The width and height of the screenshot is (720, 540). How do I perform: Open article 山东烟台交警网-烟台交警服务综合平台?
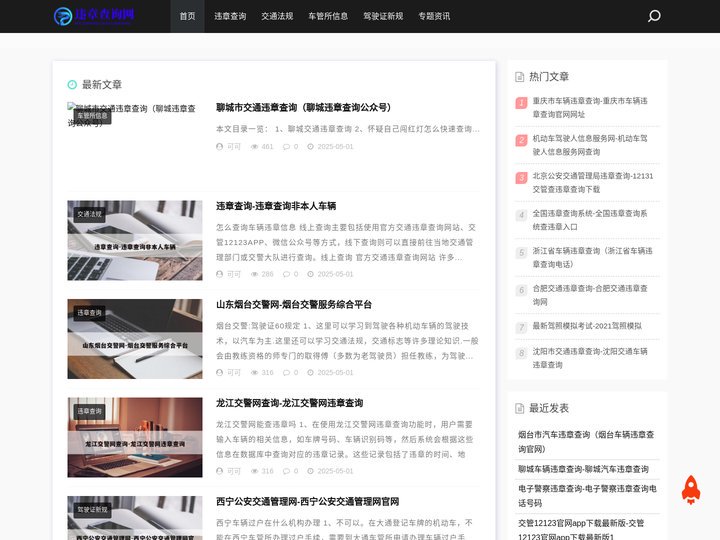[x=294, y=304]
